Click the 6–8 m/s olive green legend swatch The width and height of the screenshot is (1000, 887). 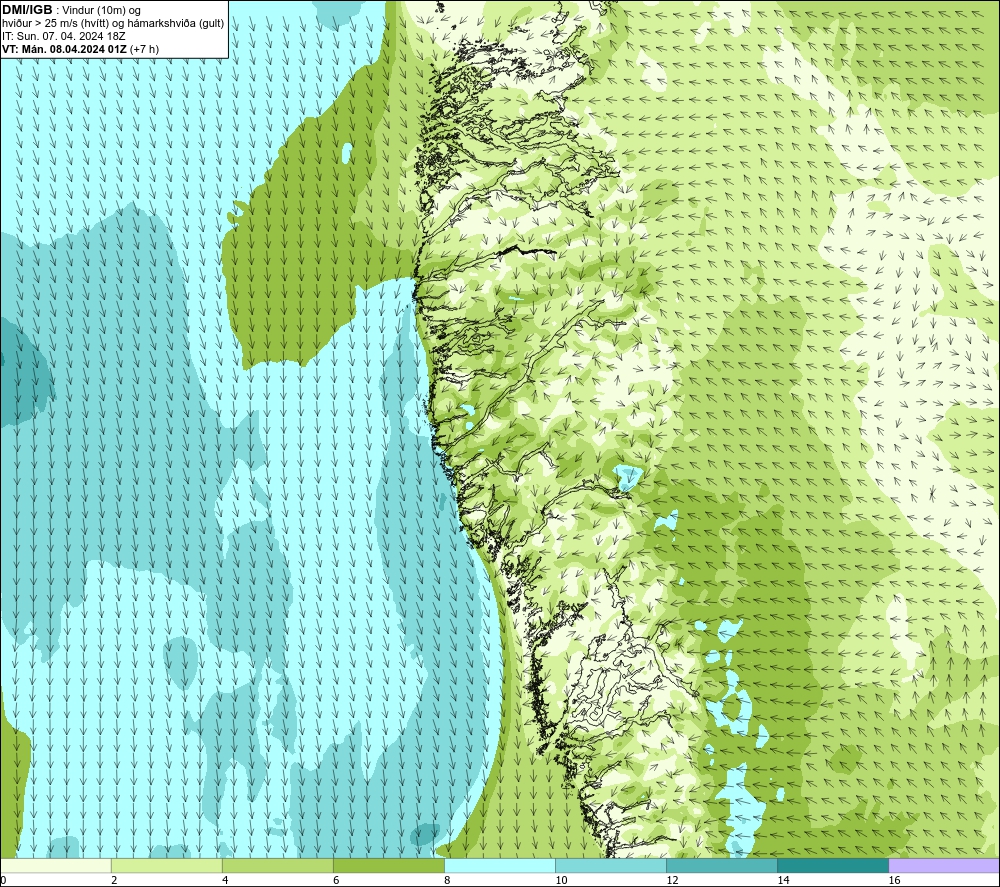click(x=389, y=865)
